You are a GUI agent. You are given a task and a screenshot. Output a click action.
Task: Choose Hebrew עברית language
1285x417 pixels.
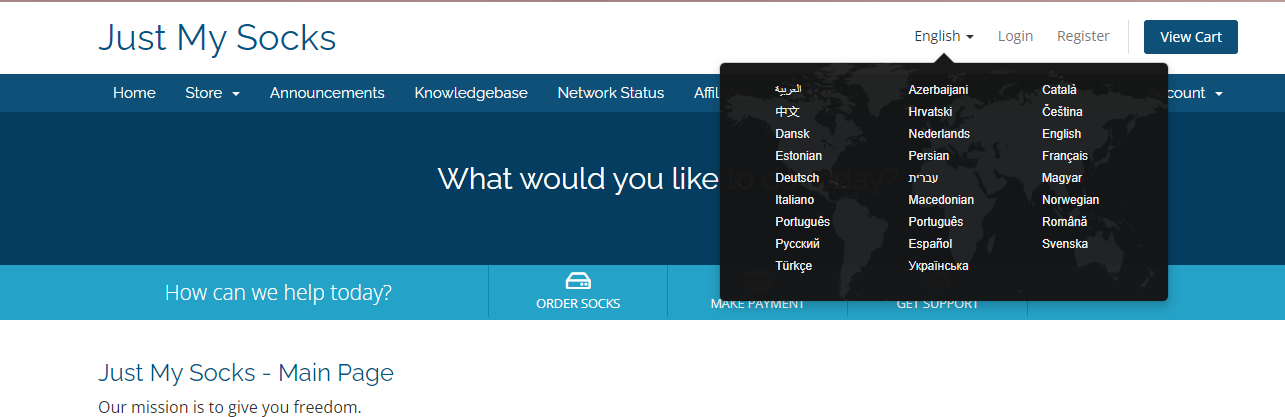coord(923,178)
